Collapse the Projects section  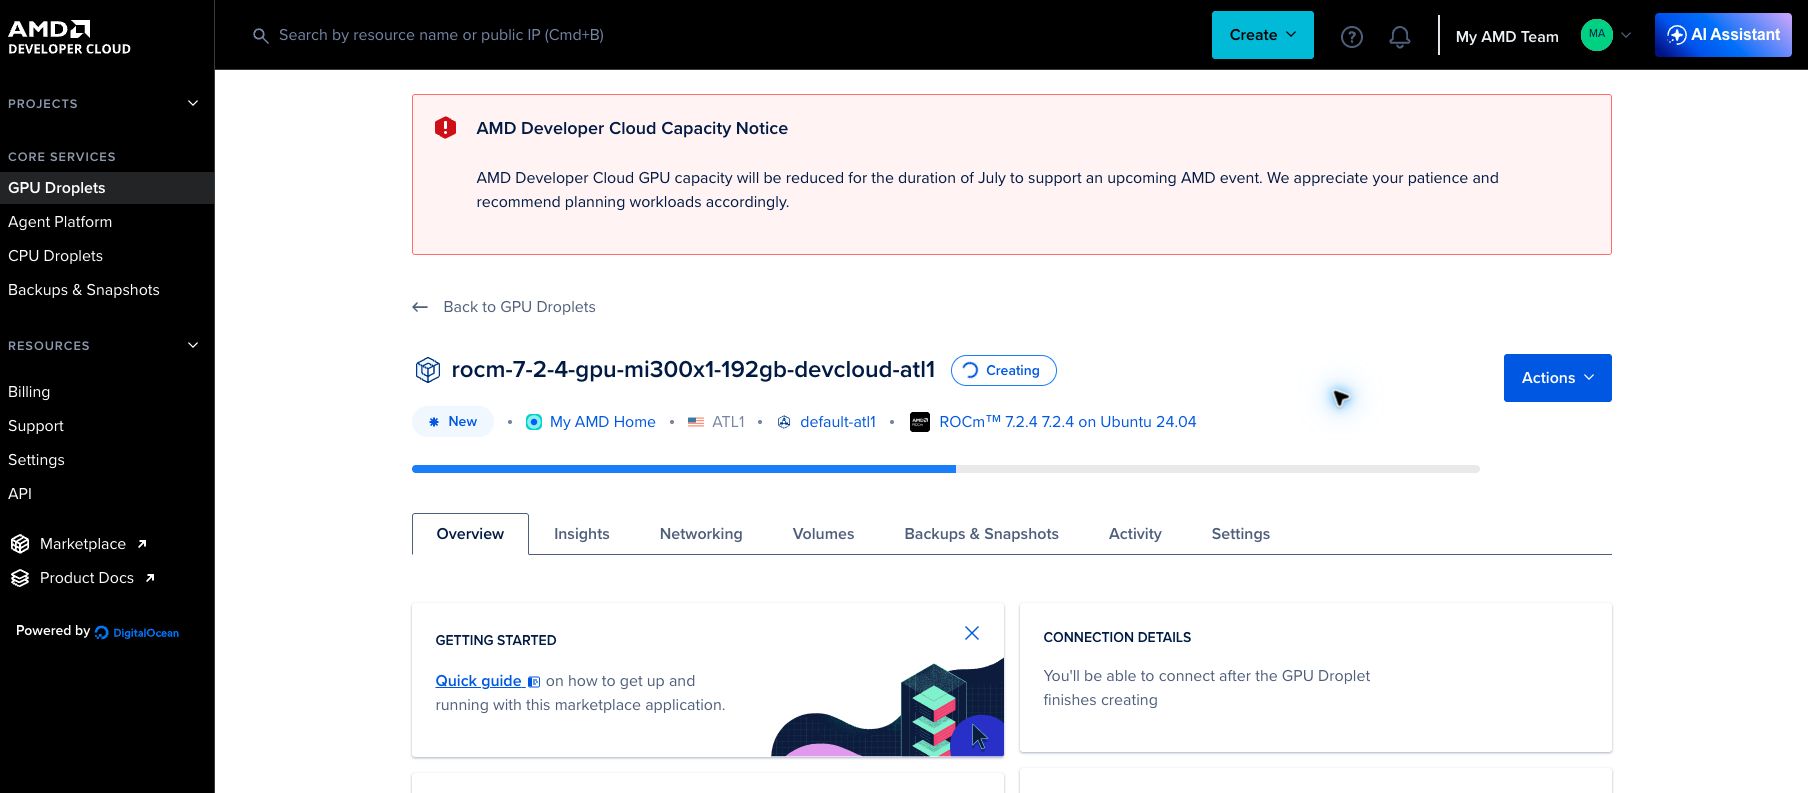coord(193,103)
